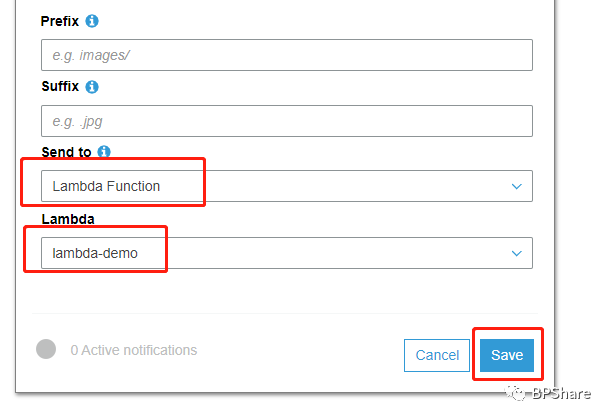Focus the Suffix input with .jpg placeholder

[286, 121]
